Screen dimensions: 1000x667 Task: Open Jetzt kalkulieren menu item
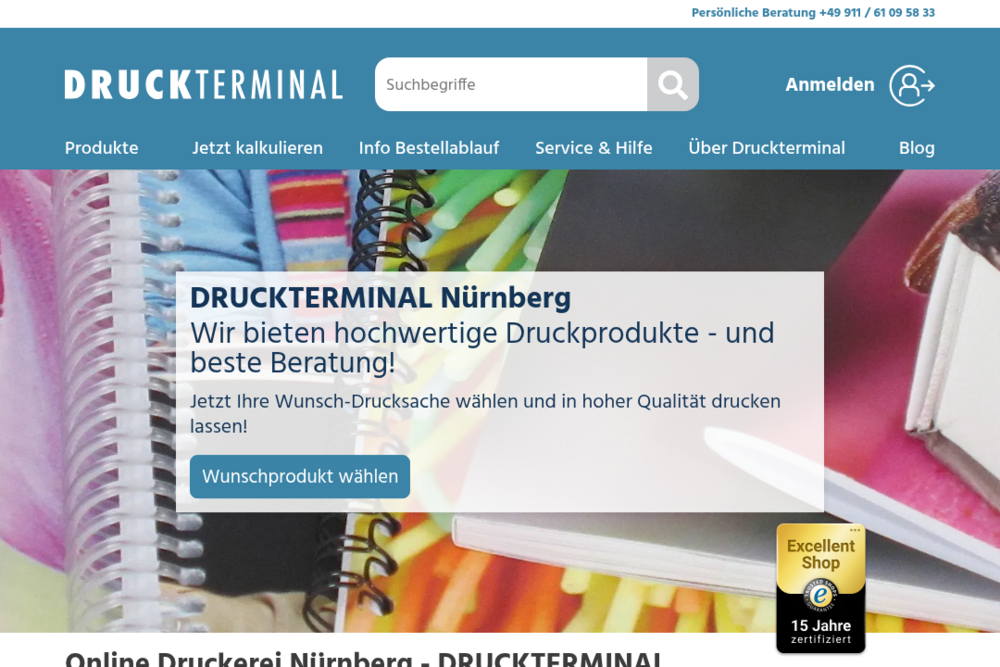pos(258,148)
